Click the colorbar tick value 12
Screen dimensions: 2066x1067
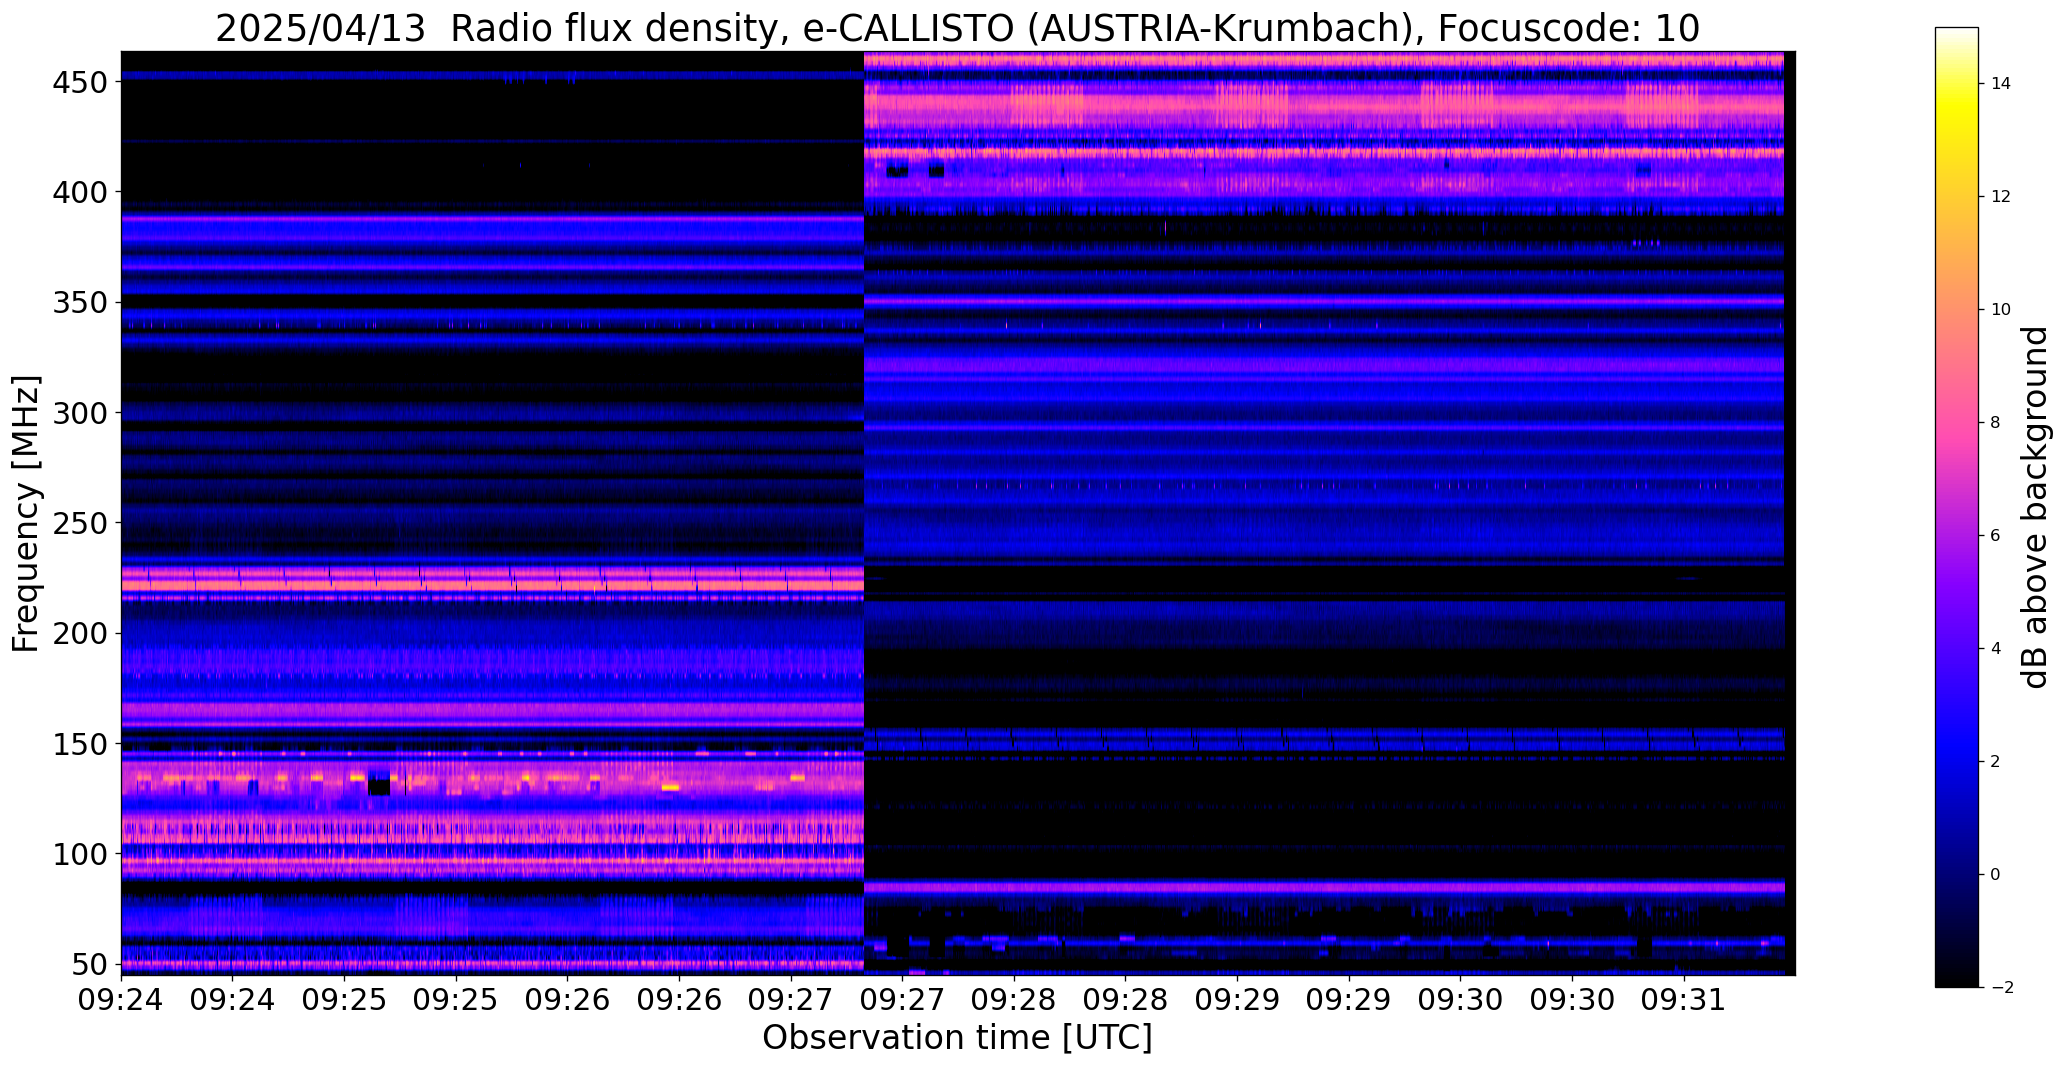click(2000, 197)
